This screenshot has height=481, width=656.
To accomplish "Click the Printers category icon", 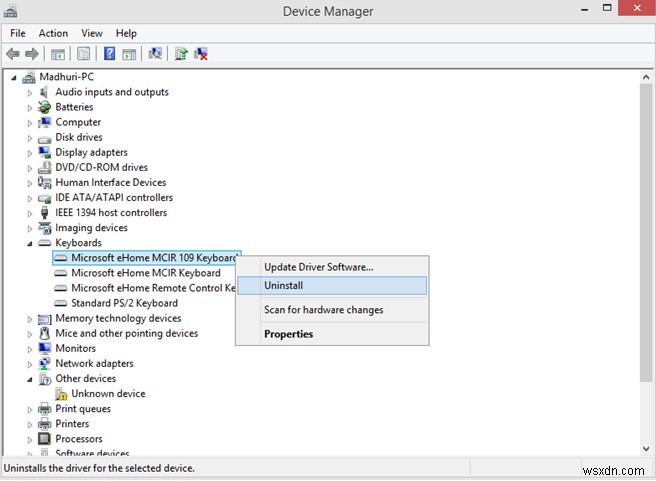I will 44,424.
